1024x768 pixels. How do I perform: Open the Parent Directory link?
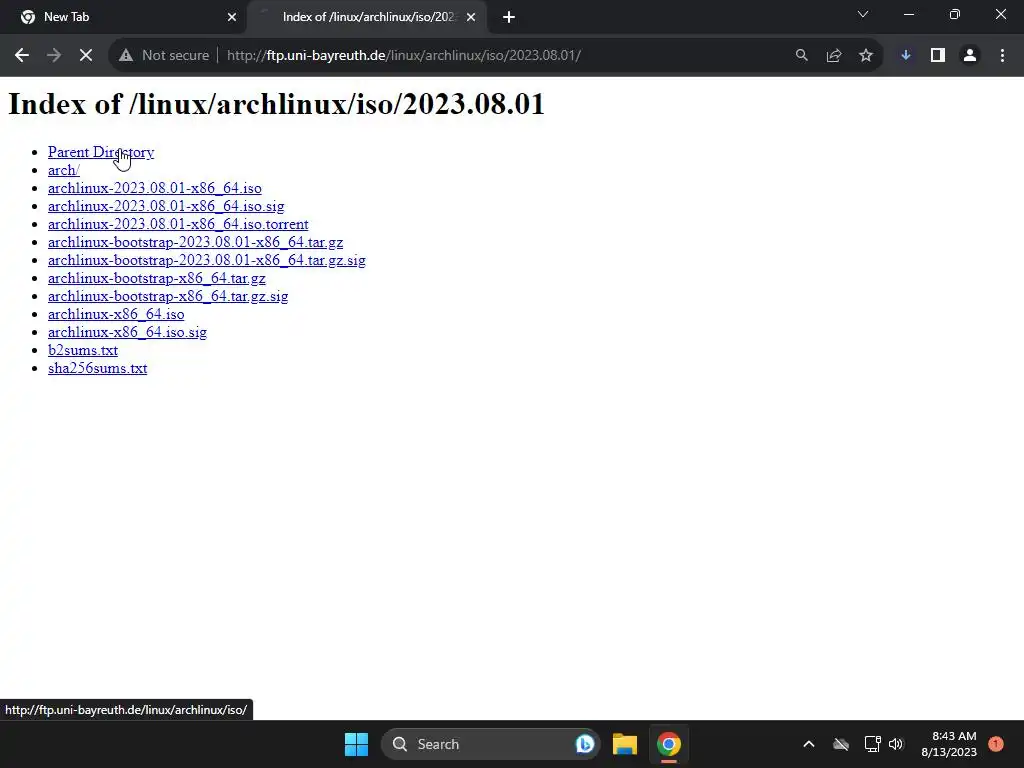[x=101, y=152]
